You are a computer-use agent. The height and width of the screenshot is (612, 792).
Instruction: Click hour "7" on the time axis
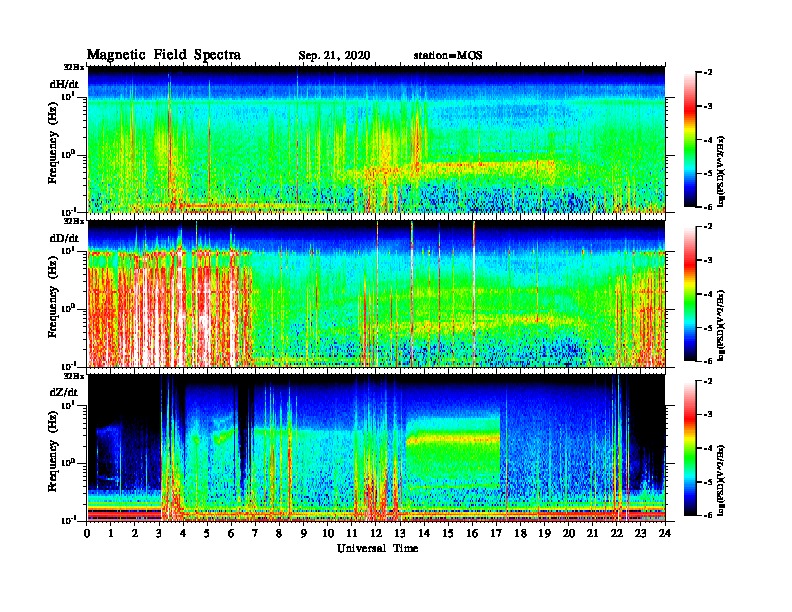click(255, 533)
